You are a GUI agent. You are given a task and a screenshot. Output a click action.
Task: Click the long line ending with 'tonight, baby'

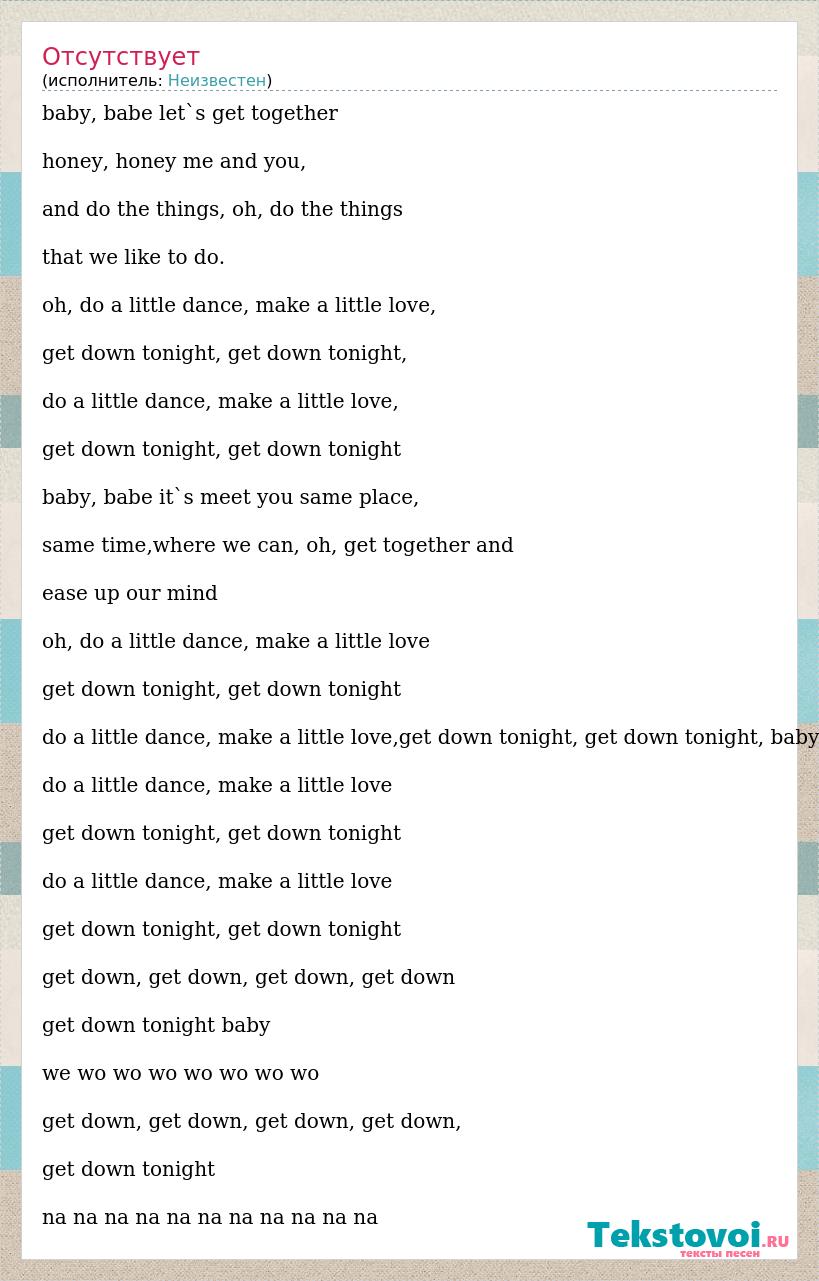click(x=430, y=738)
